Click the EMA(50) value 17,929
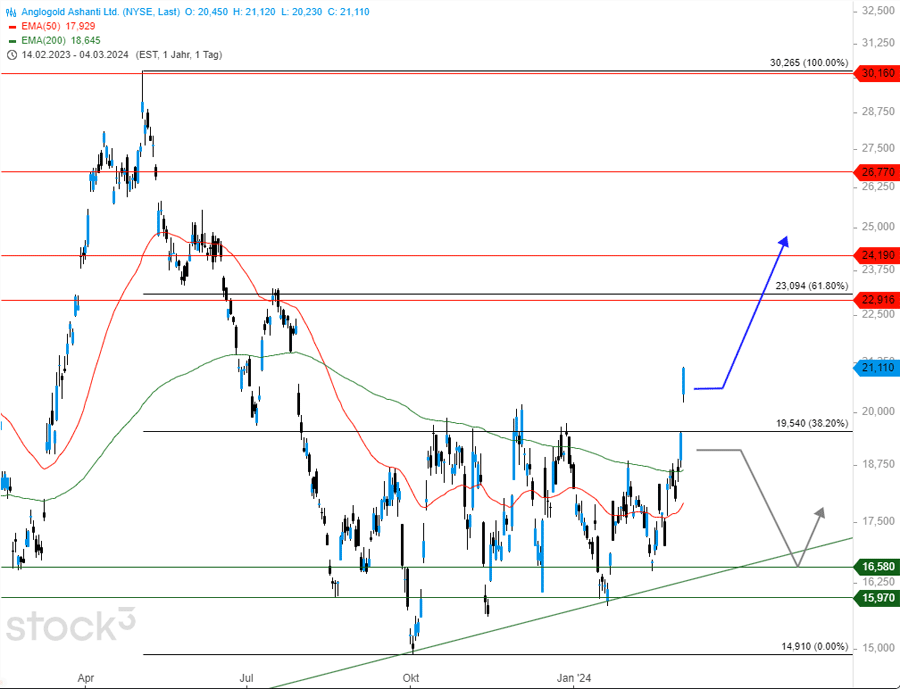This screenshot has width=900, height=689. point(81,26)
